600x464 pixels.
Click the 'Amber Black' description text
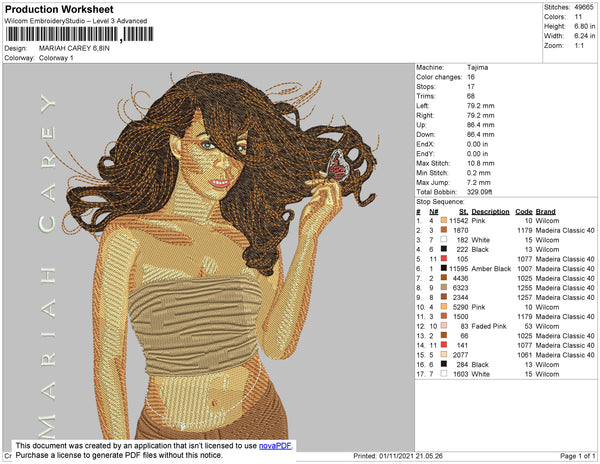[x=491, y=269]
